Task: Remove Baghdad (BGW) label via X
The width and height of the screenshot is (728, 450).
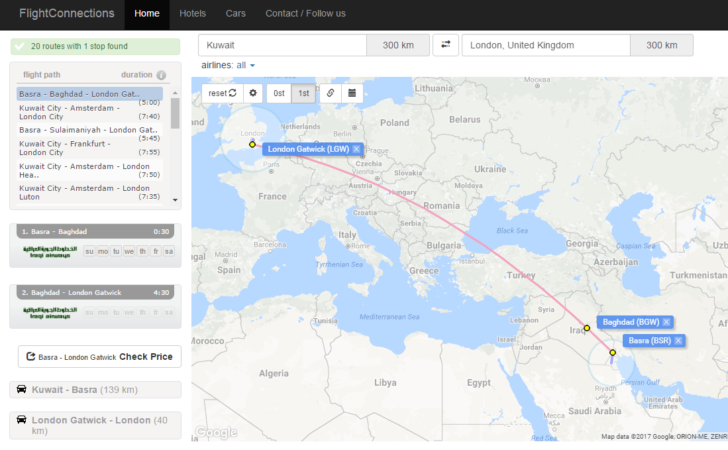Action: coord(666,322)
